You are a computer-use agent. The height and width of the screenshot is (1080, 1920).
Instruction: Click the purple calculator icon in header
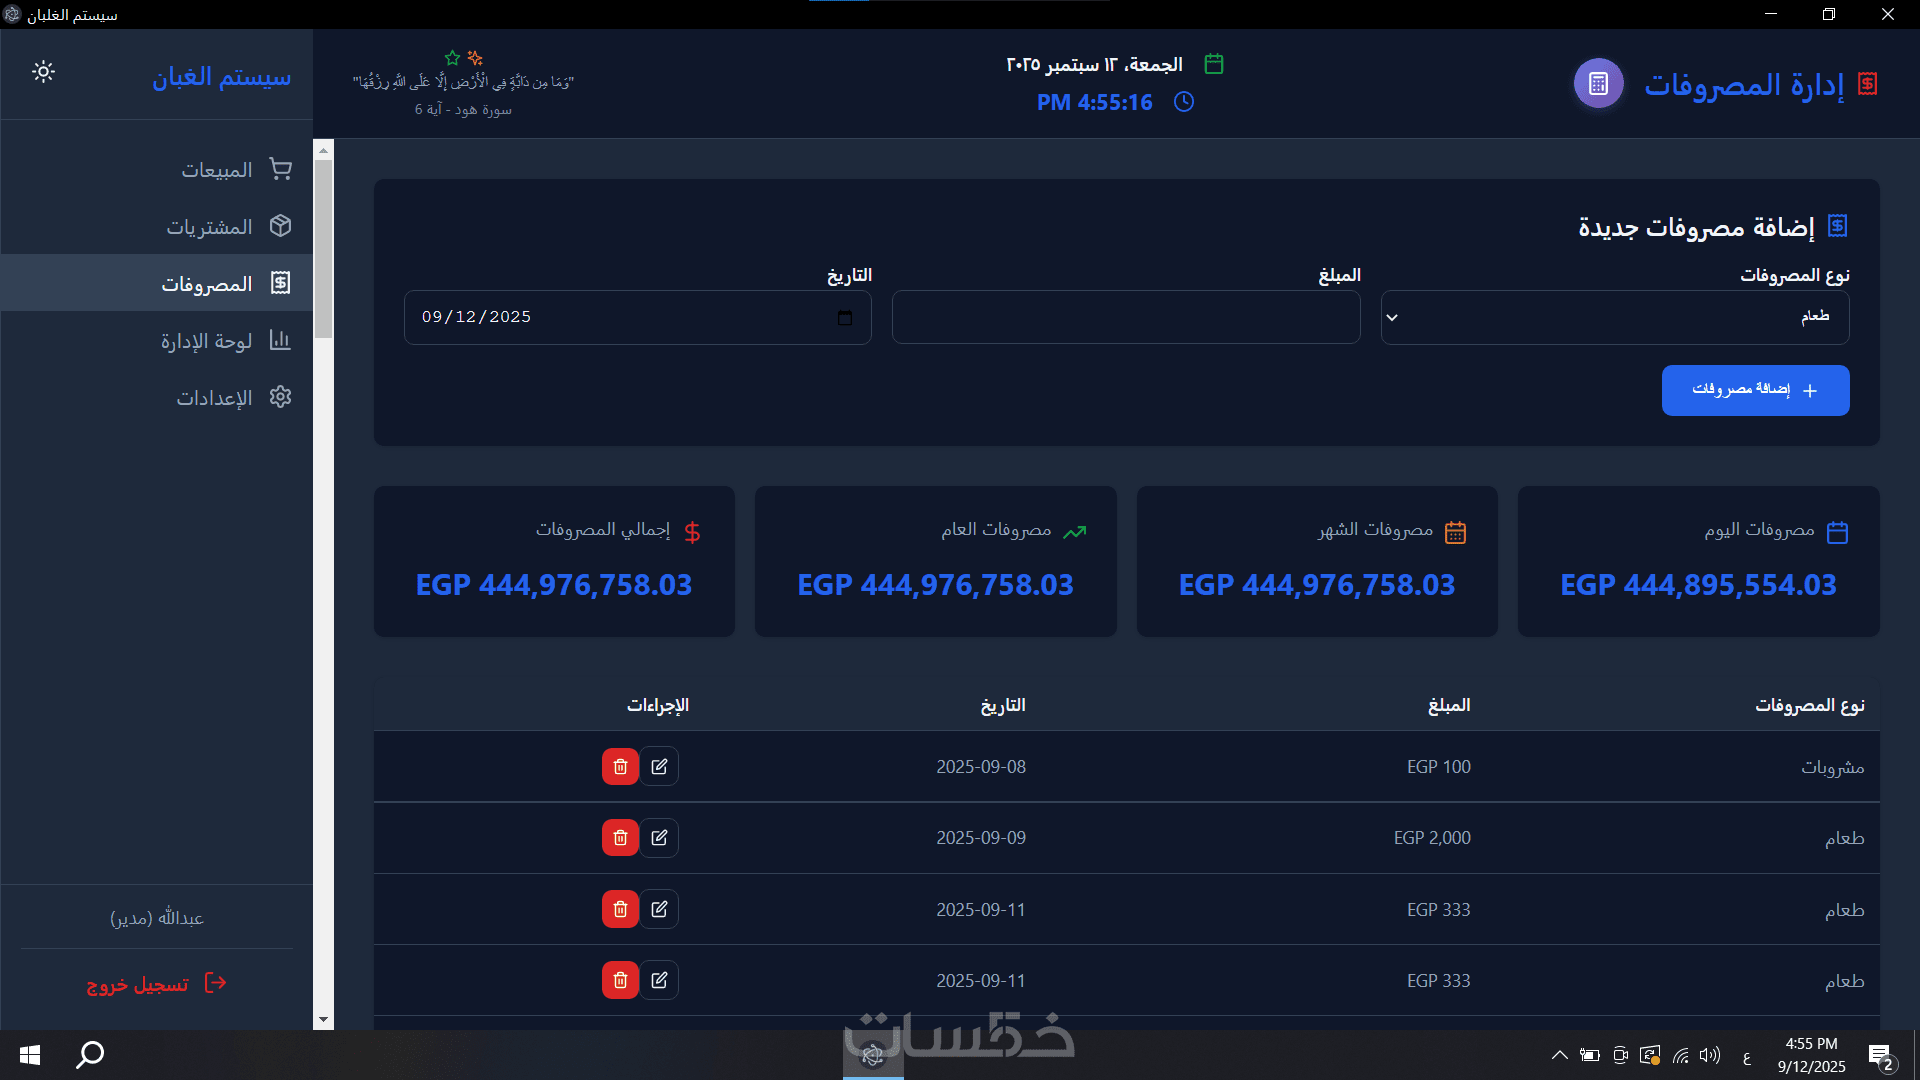tap(1598, 84)
